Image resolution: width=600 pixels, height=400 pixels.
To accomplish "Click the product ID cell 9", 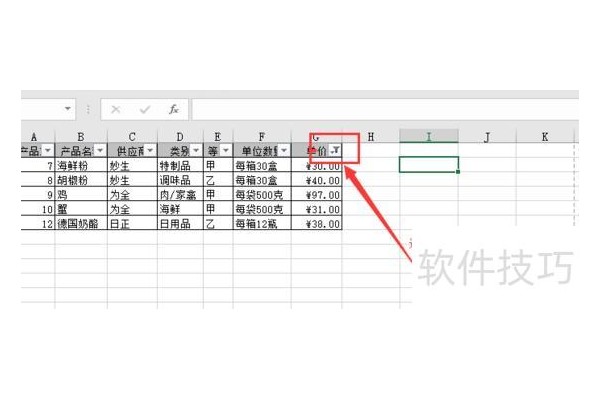I will 38,194.
